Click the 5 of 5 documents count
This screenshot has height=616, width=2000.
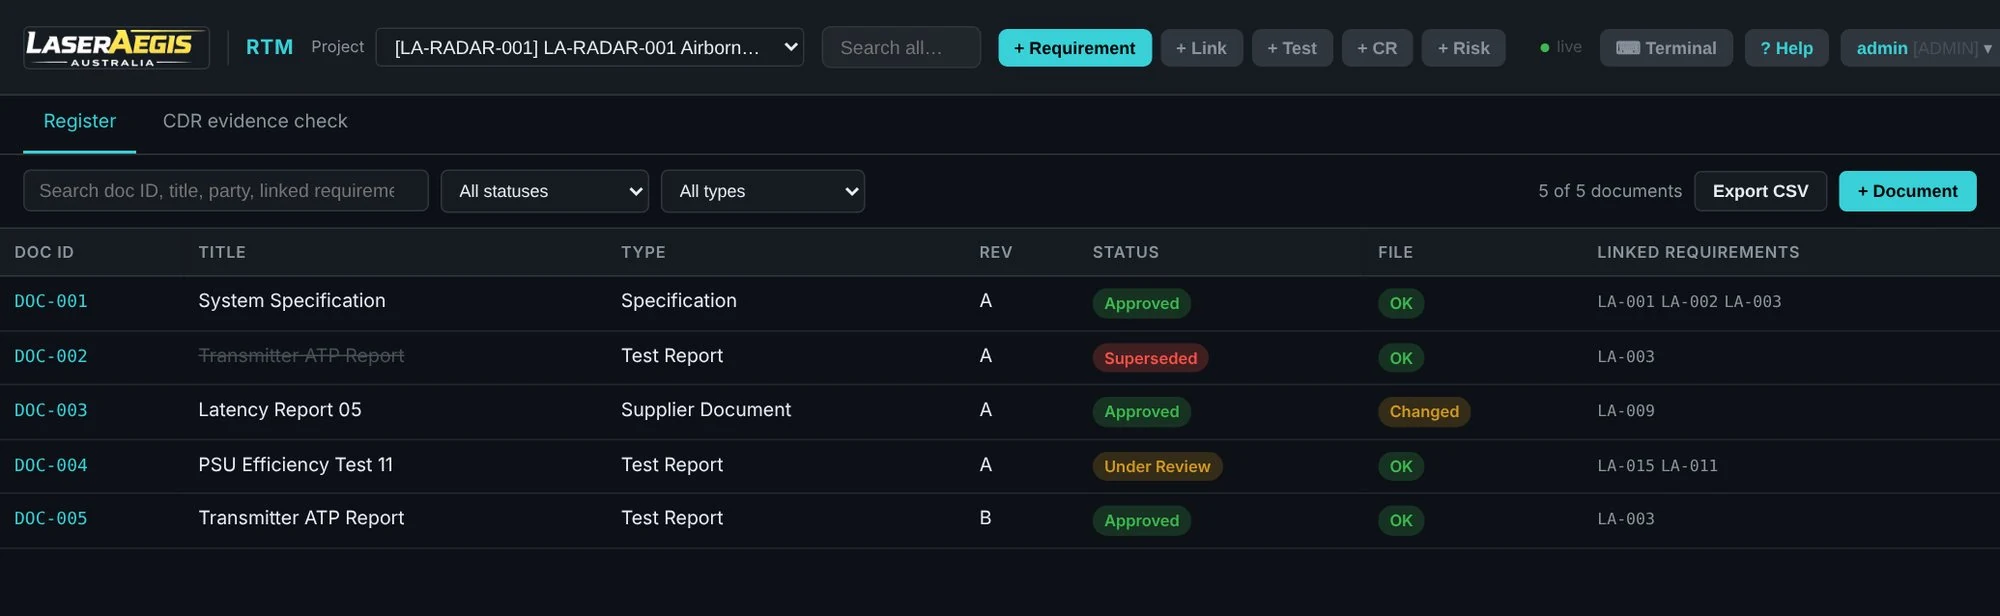point(1610,191)
